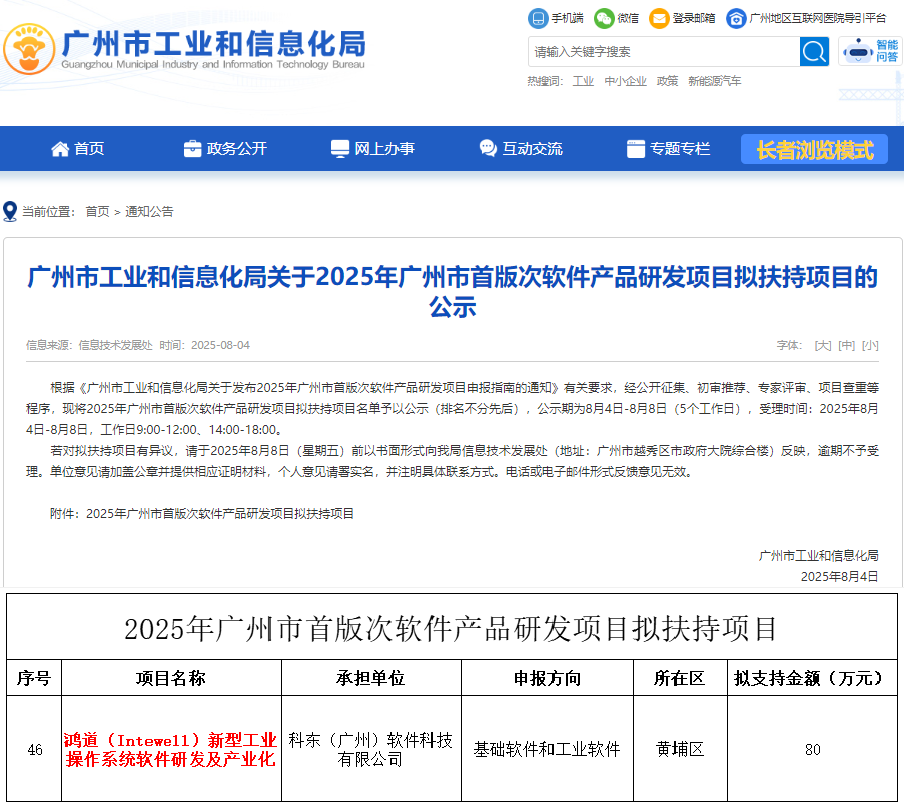Enable 长者浏览模式 elder browsing mode
The height and width of the screenshot is (803, 904).
[814, 149]
